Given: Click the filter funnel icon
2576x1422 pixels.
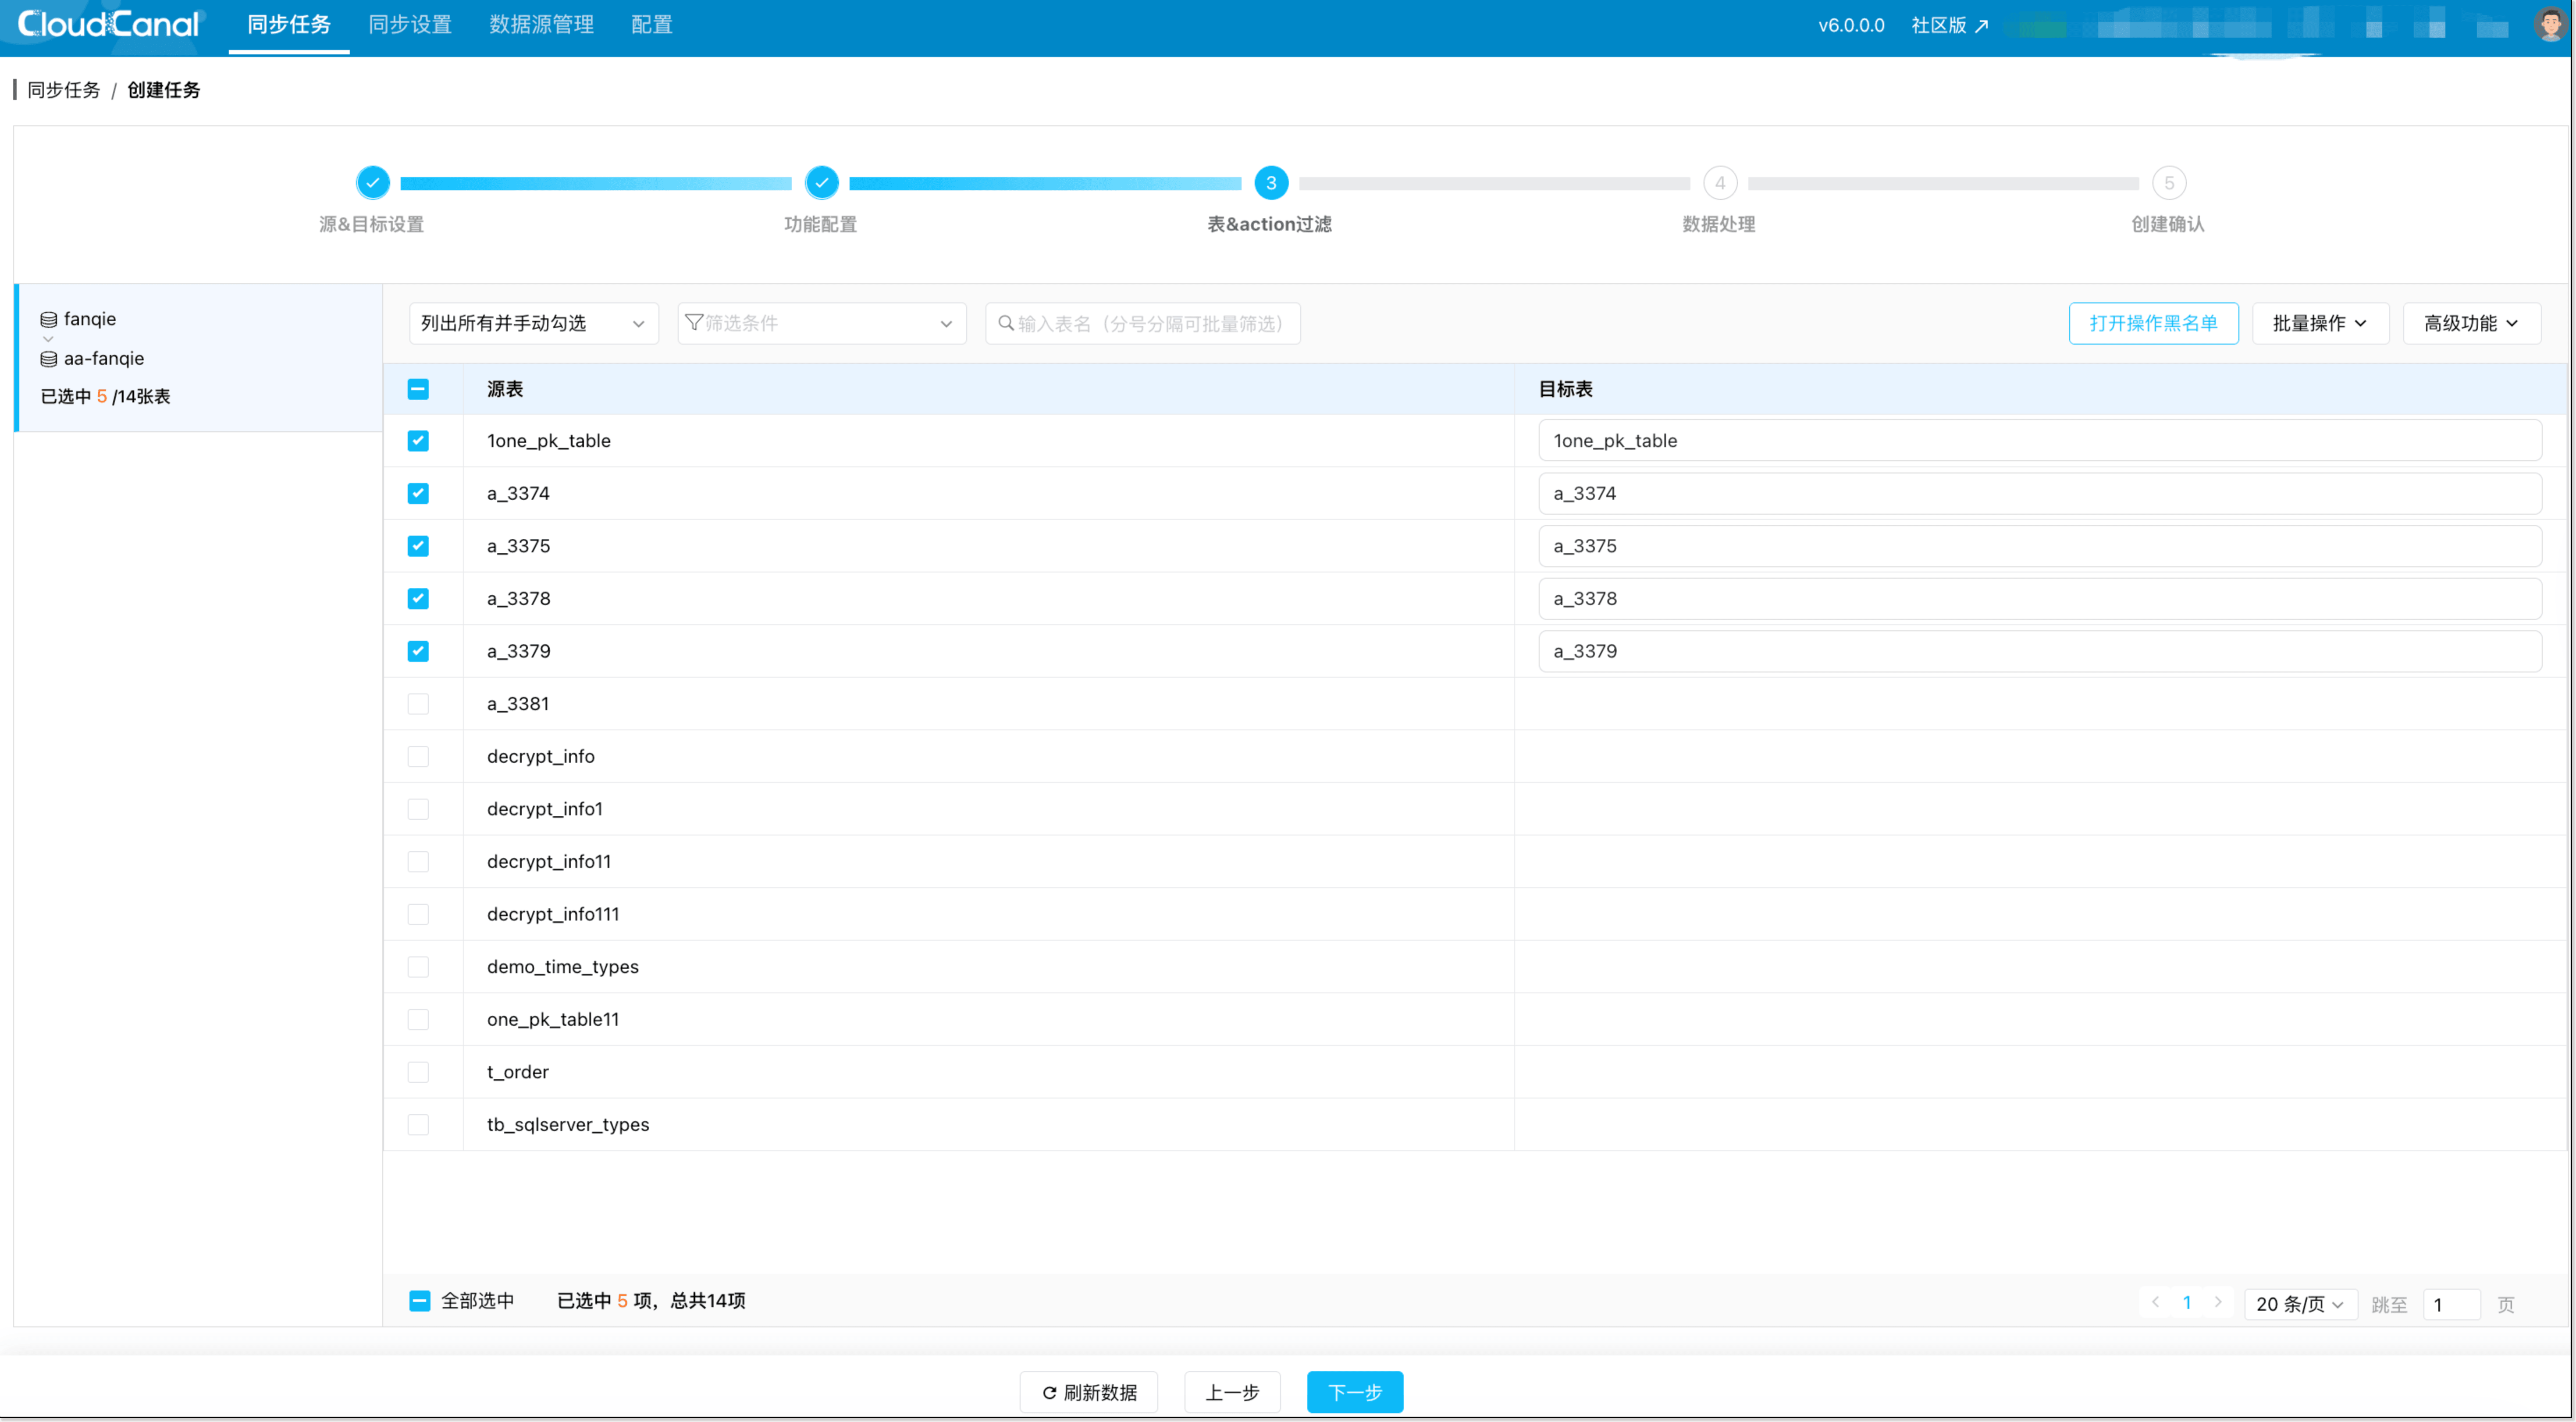Looking at the screenshot, I should click(694, 322).
